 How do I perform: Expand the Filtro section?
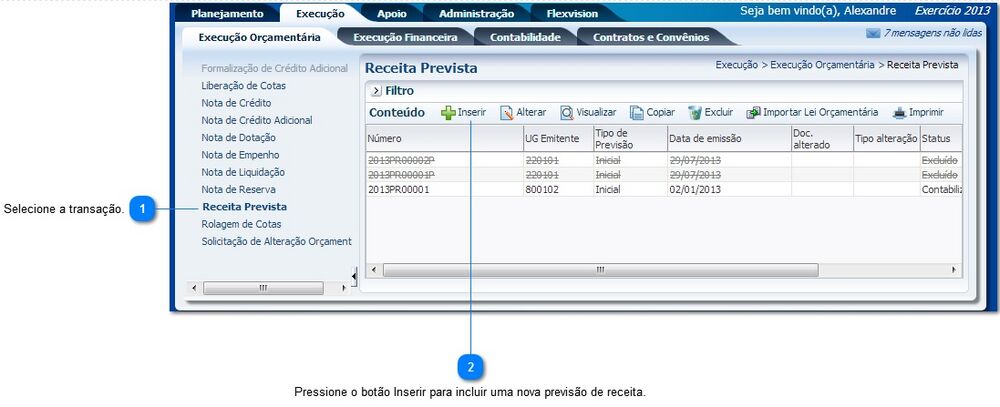click(376, 91)
